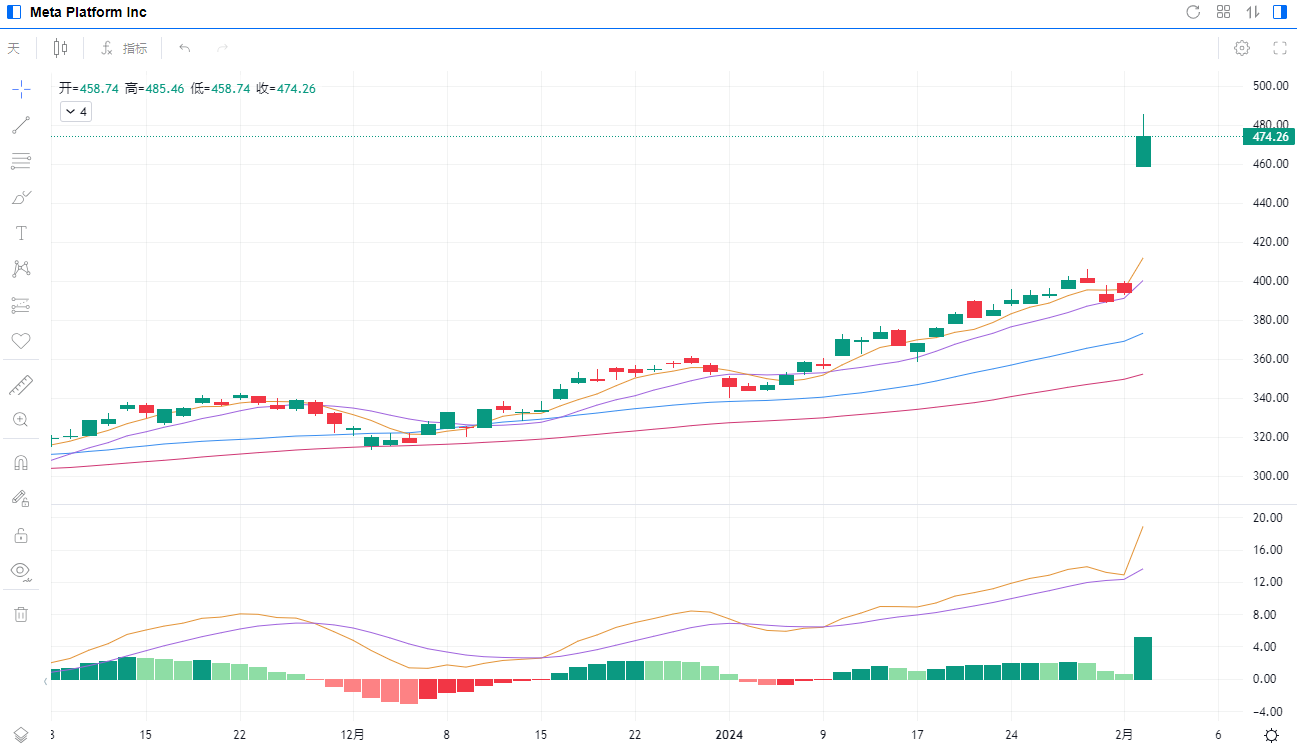1297x746 pixels.
Task: Click the left panel icon beside title
Action: coord(14,12)
